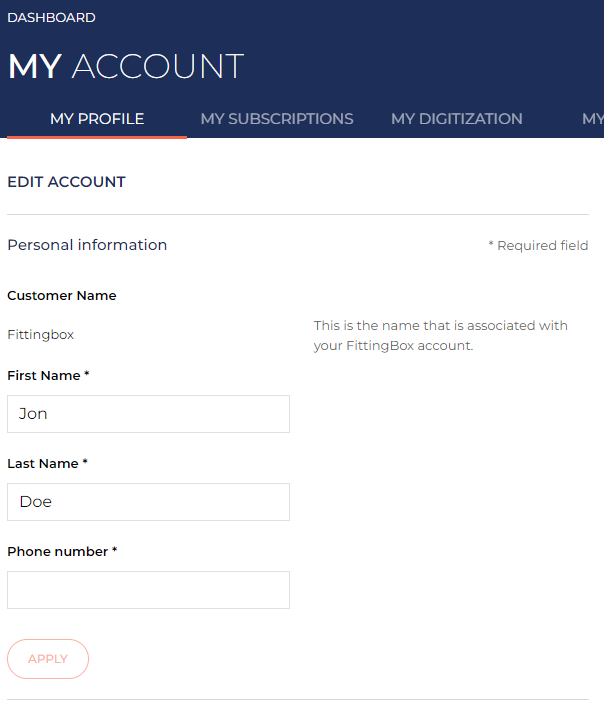Click into the empty Phone number field
Image resolution: width=604 pixels, height=711 pixels.
pyautogui.click(x=148, y=590)
